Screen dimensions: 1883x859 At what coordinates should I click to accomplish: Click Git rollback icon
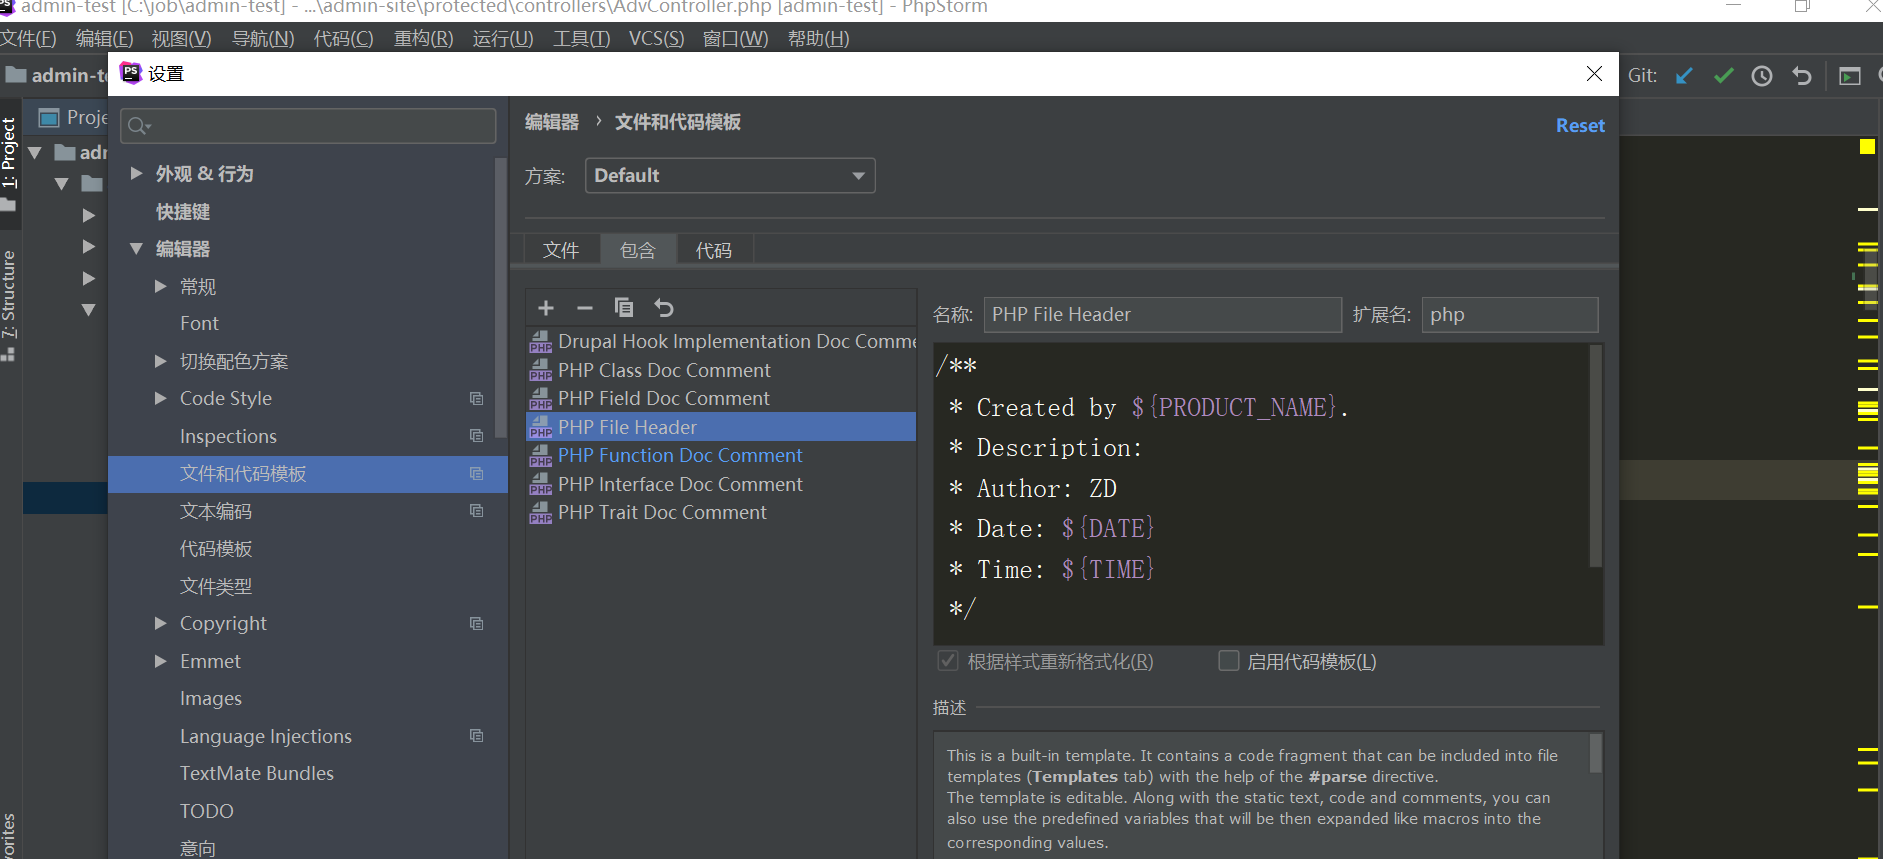click(1802, 76)
